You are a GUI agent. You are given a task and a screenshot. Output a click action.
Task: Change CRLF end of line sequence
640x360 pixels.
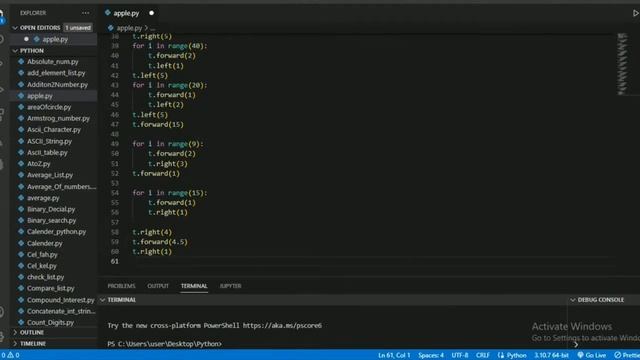[x=482, y=355]
